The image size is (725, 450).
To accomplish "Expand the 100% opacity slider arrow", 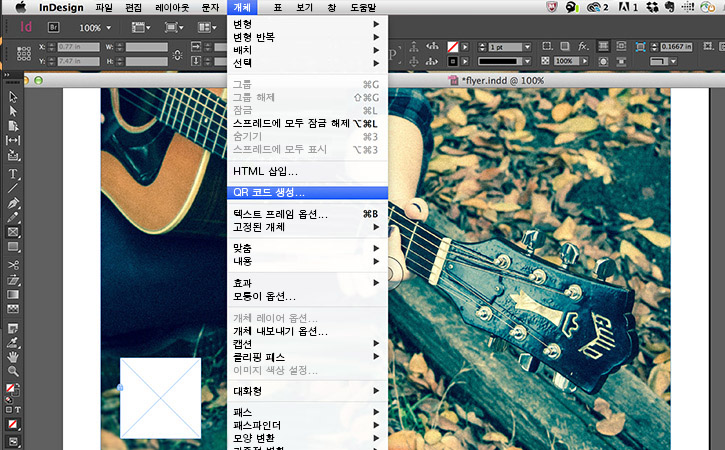I will click(585, 61).
